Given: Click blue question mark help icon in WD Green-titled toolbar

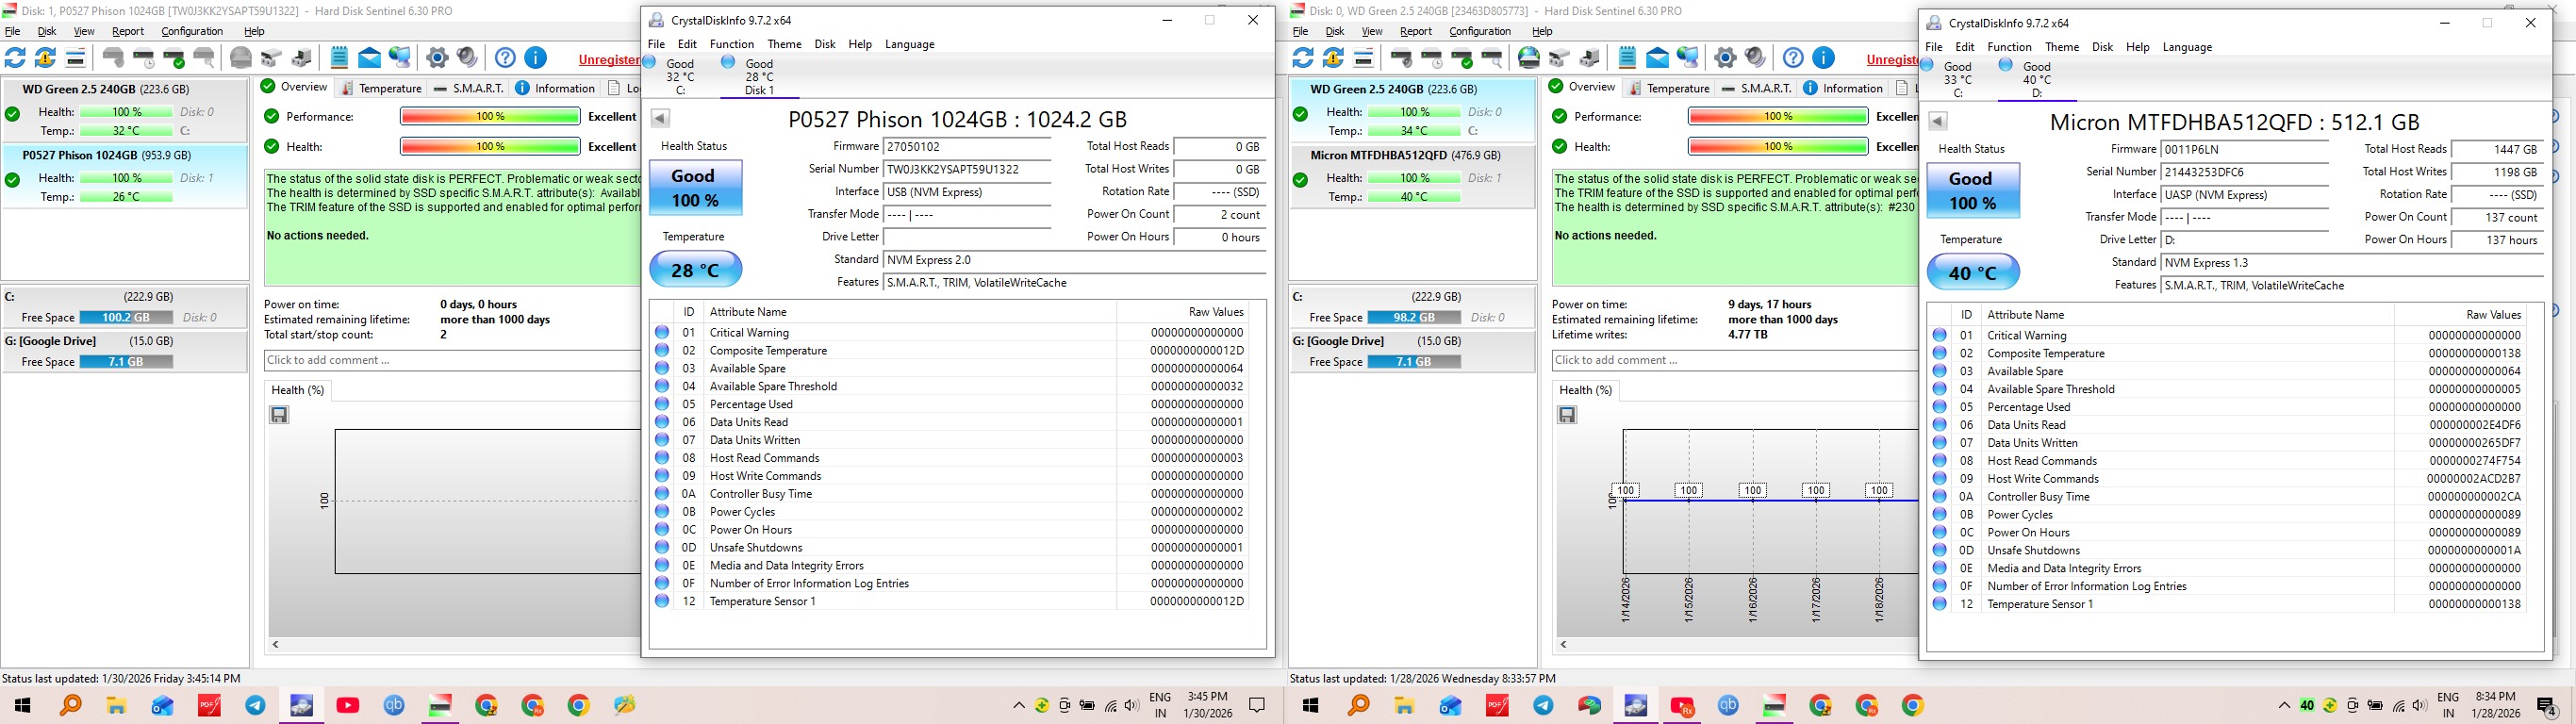Looking at the screenshot, I should pos(1793,58).
